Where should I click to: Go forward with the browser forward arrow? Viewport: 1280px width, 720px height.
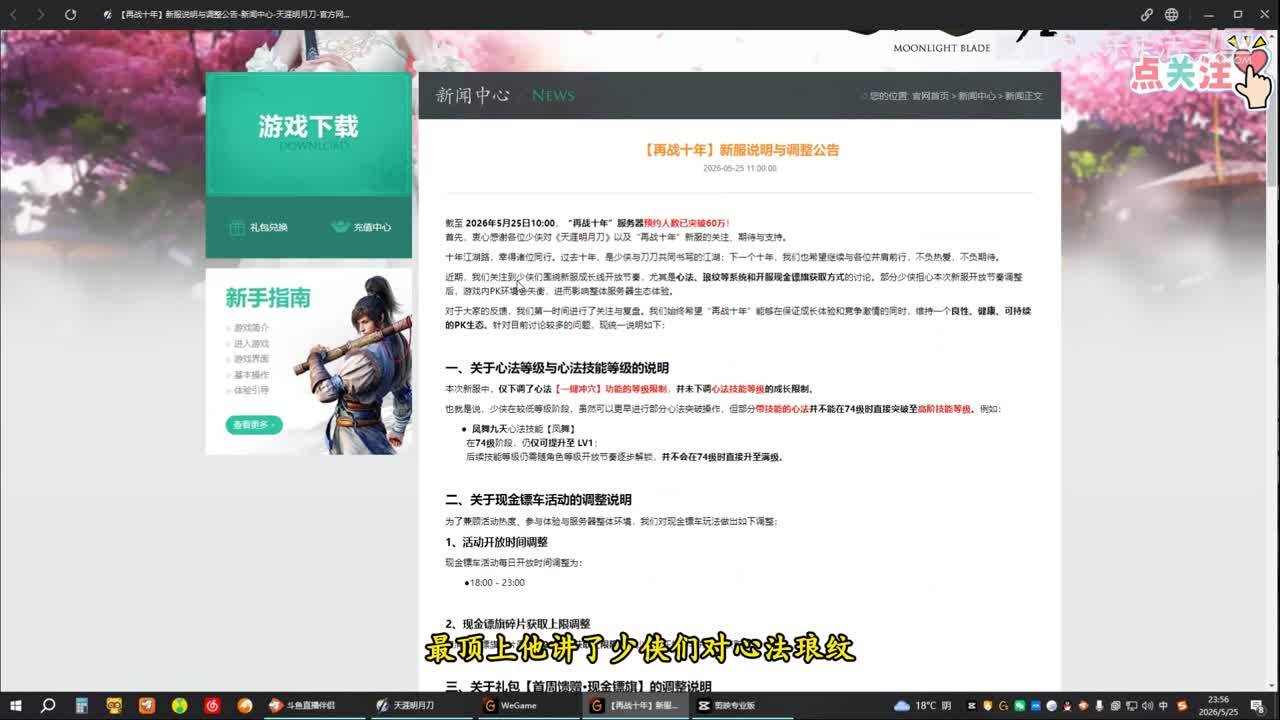point(41,15)
